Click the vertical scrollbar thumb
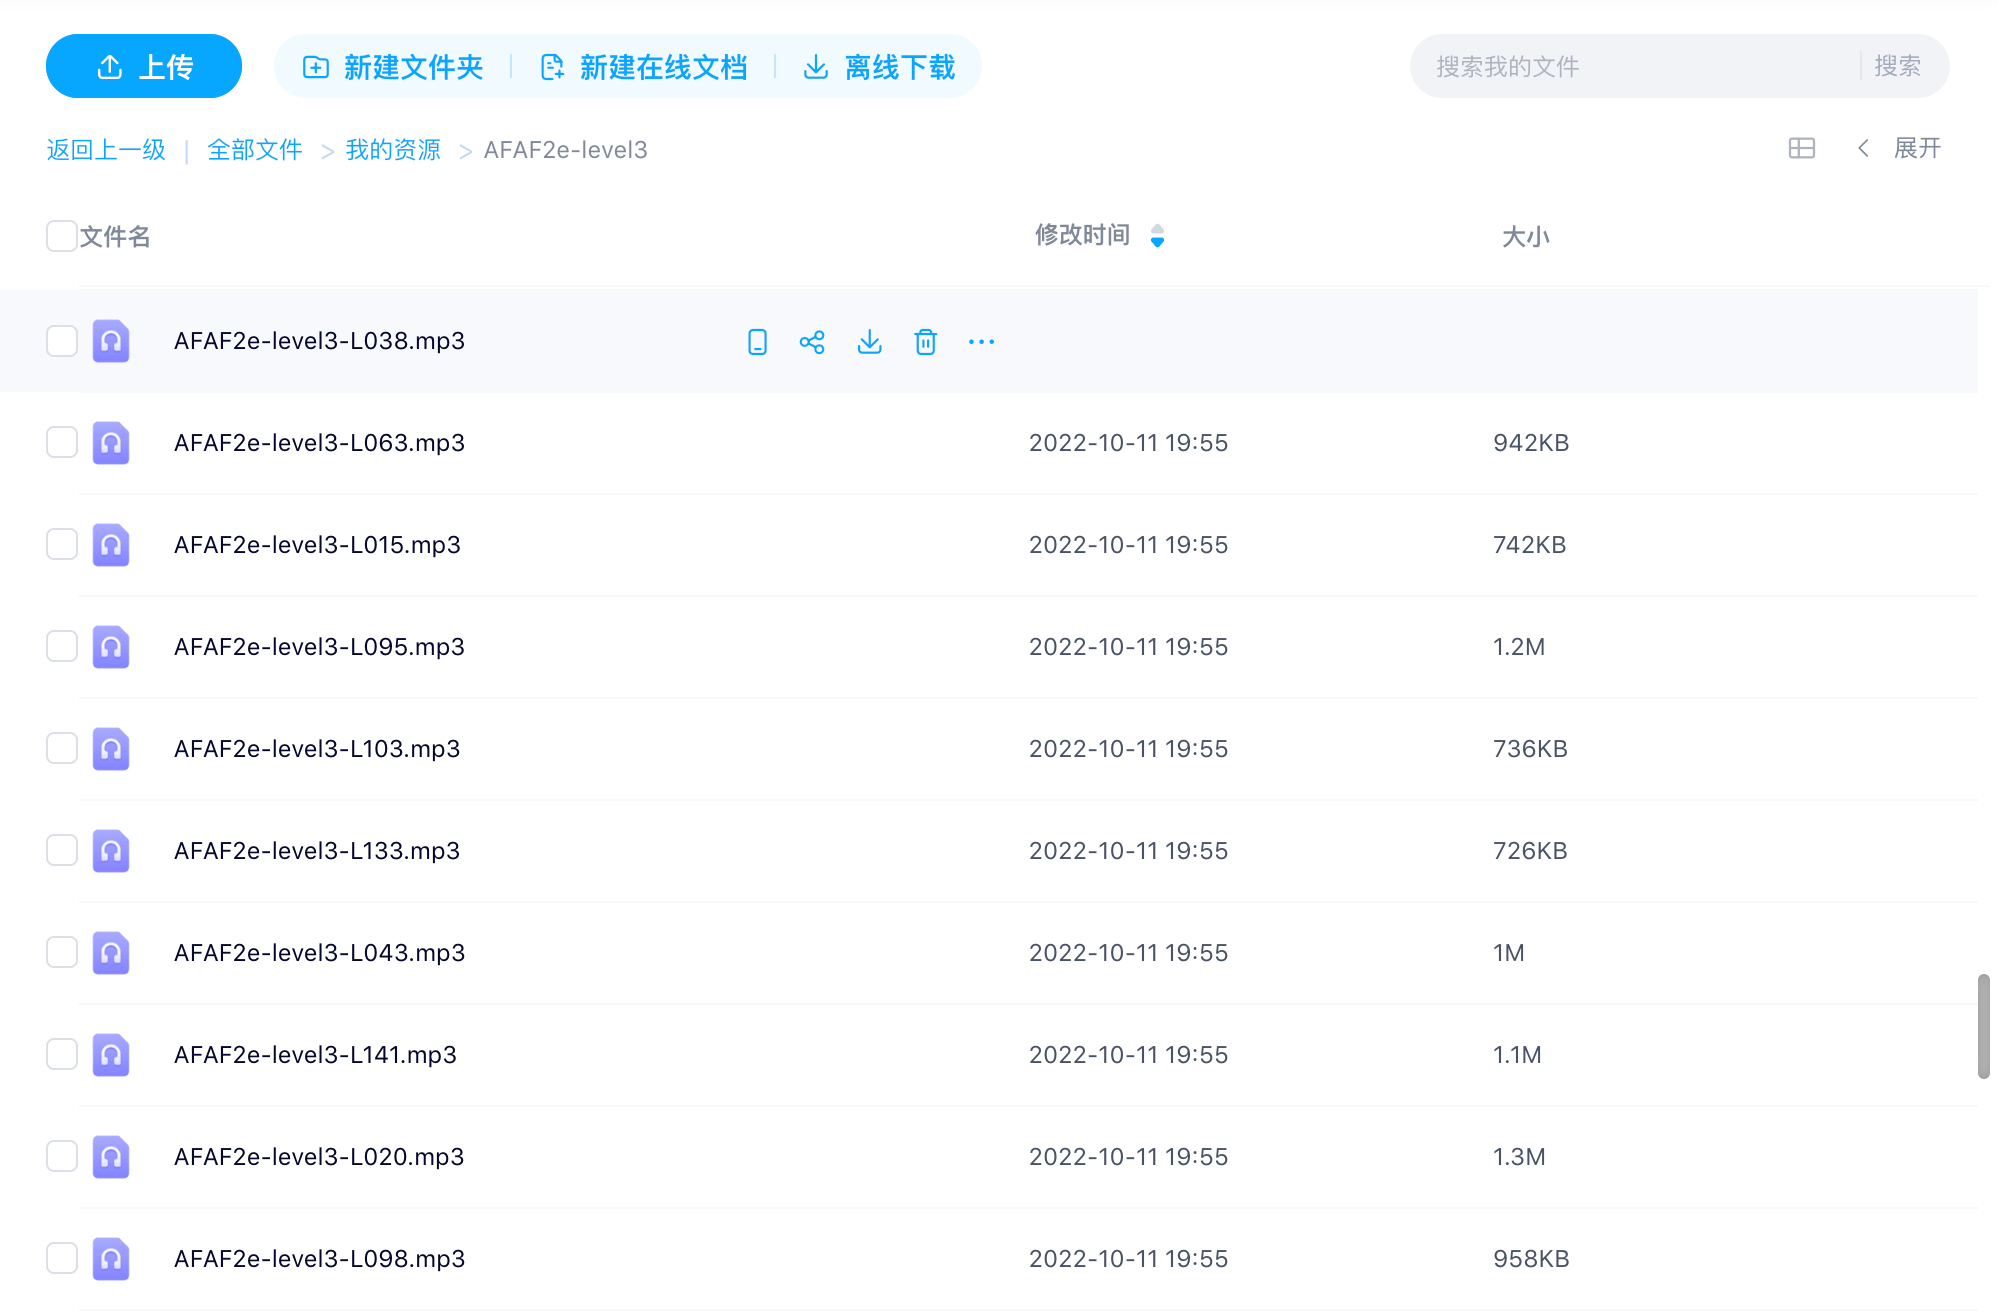Image resolution: width=1998 pixels, height=1314 pixels. click(x=1984, y=1026)
